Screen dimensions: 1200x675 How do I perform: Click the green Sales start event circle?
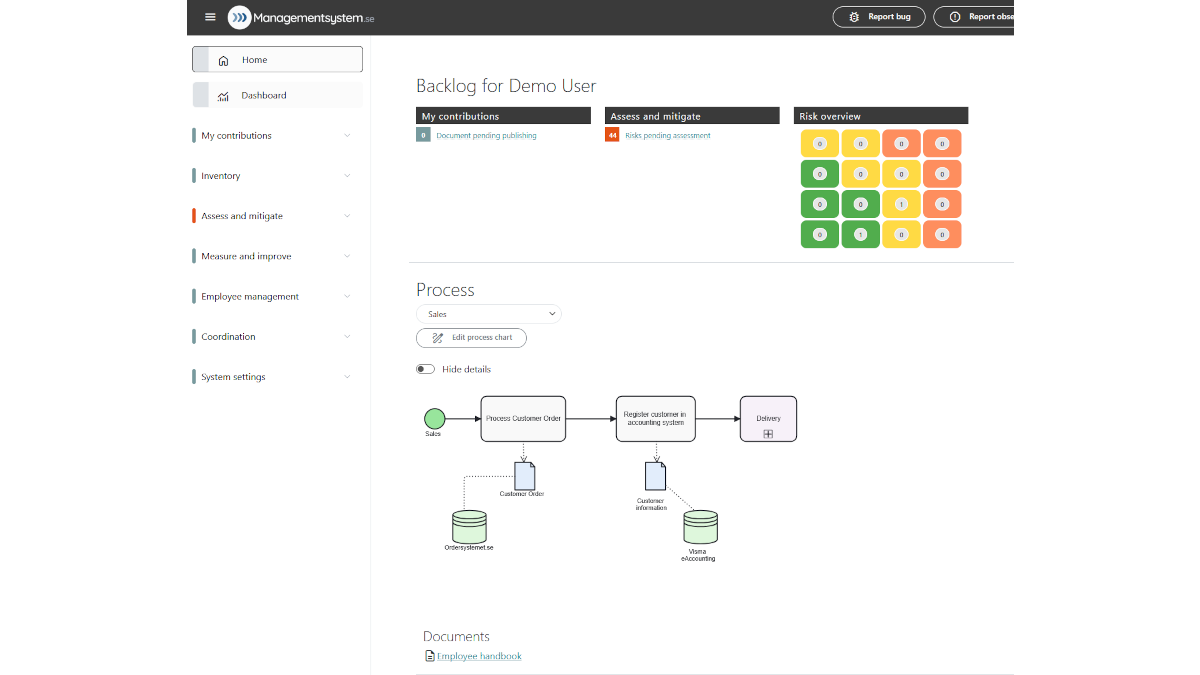pyautogui.click(x=434, y=418)
